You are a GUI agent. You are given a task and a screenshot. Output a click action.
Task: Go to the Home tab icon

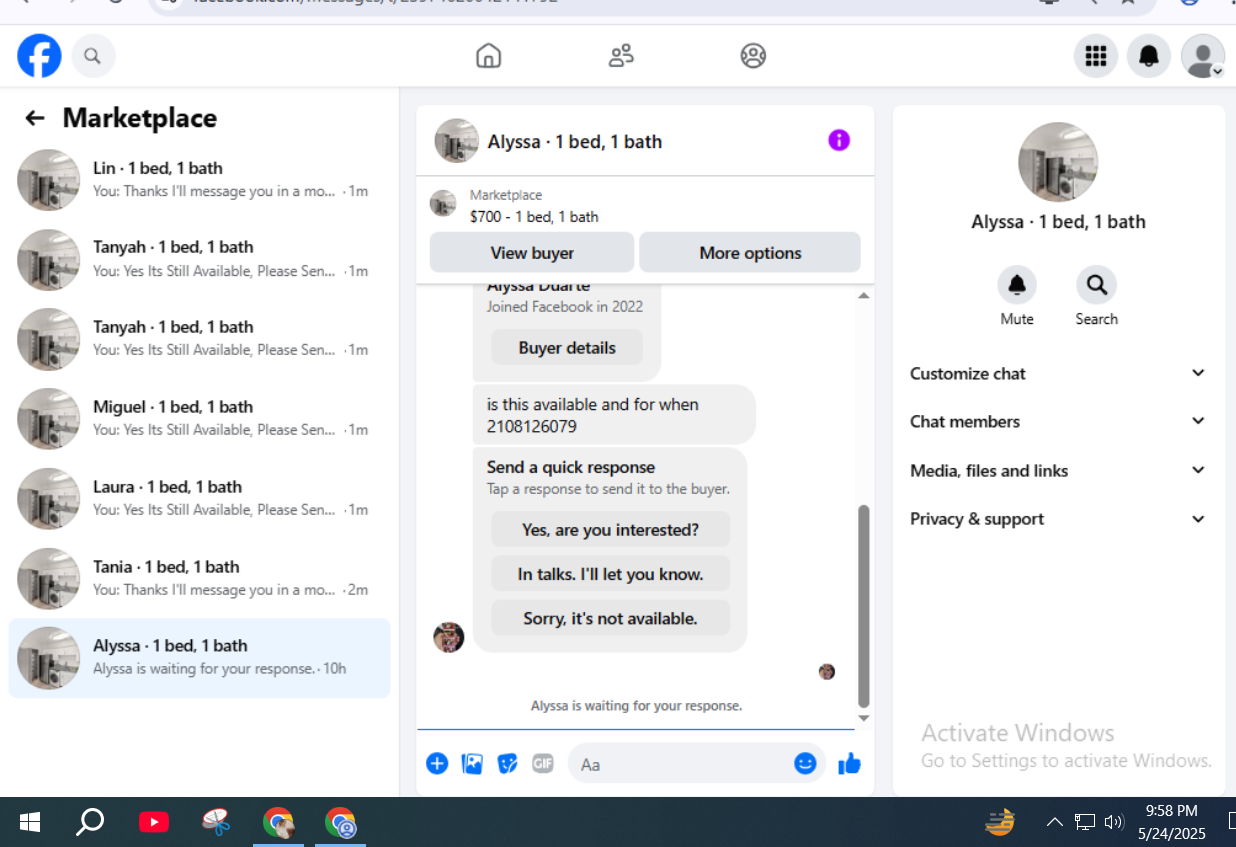tap(488, 56)
